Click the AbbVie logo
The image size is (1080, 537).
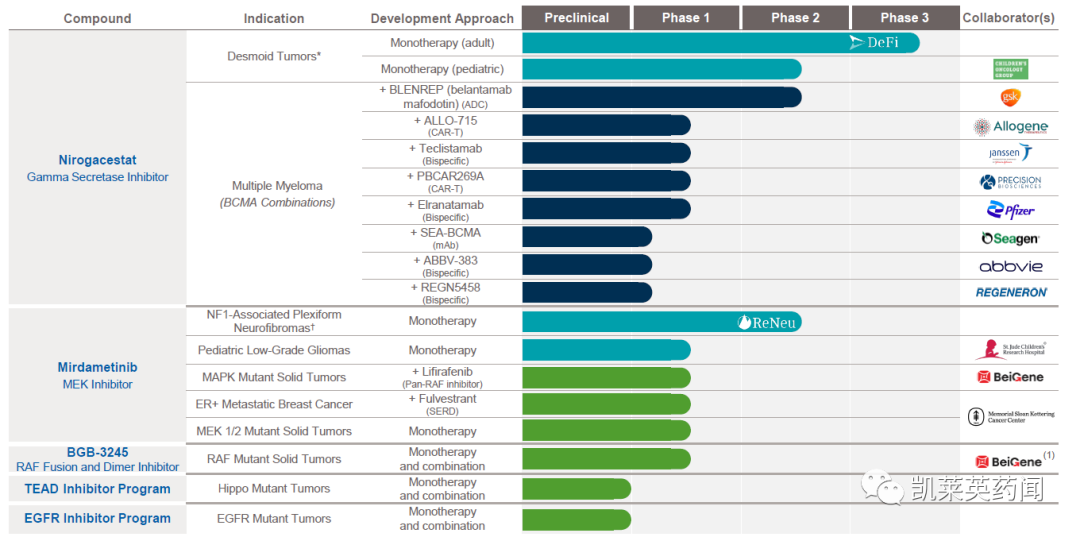click(1010, 266)
